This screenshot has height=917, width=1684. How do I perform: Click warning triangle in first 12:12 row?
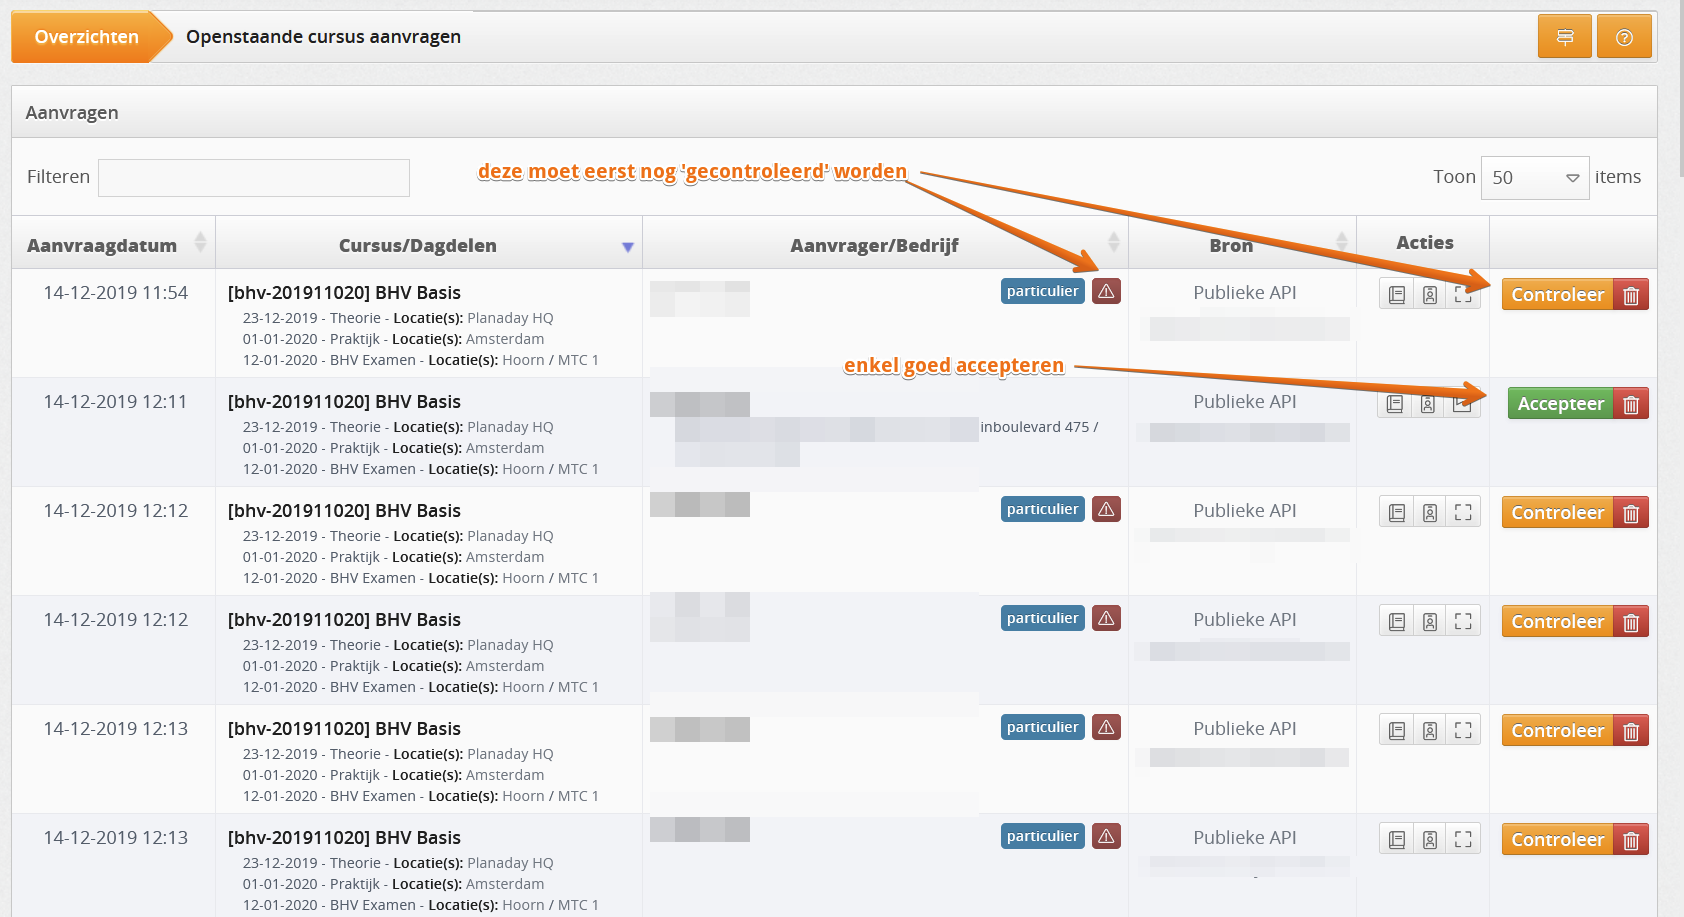coord(1106,509)
